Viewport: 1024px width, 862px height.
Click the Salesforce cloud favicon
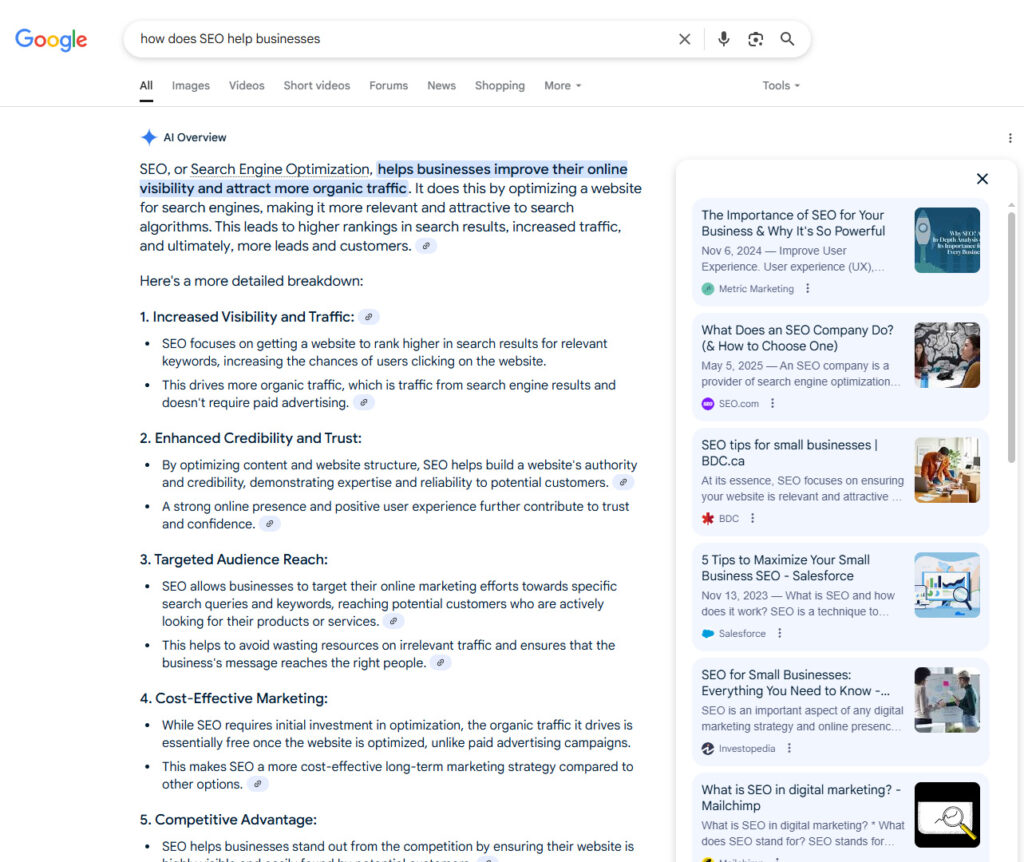tap(707, 633)
